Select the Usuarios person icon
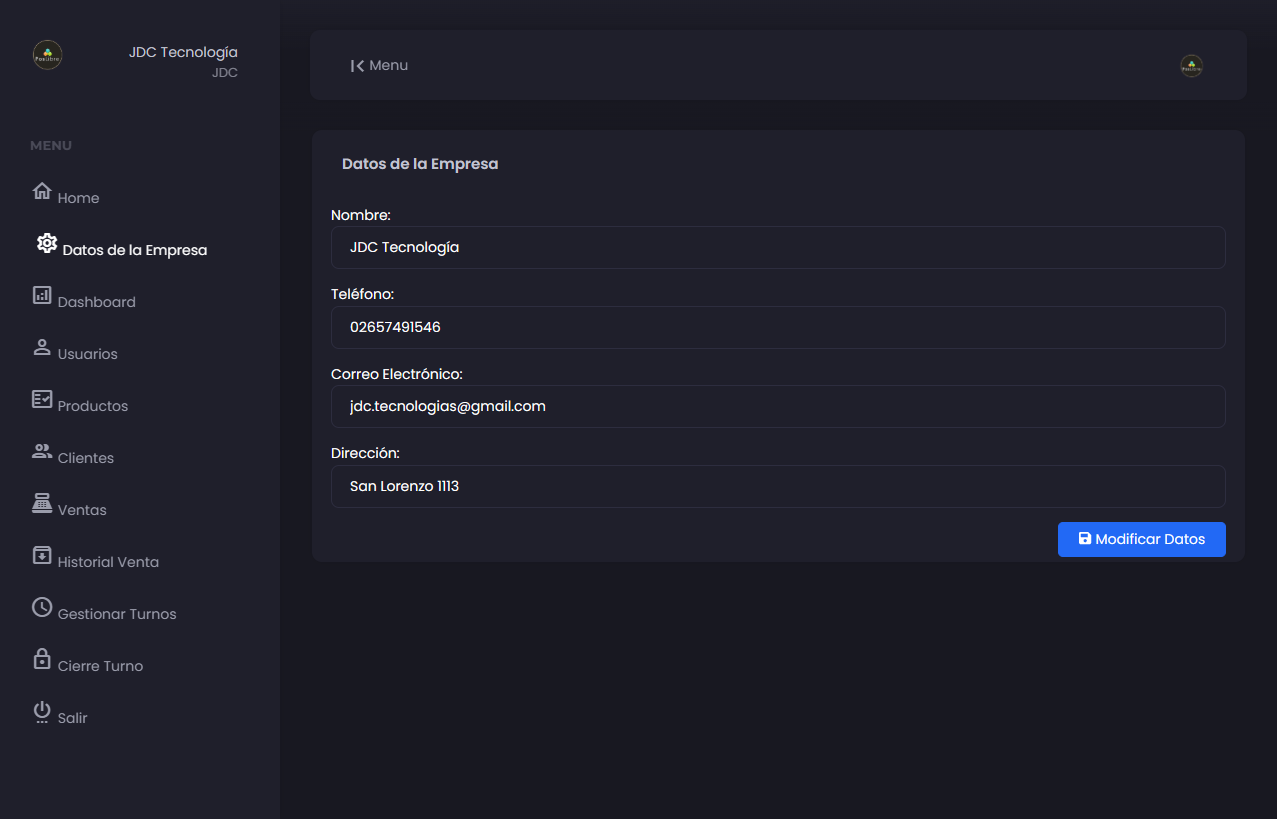The height and width of the screenshot is (819, 1277). tap(42, 347)
